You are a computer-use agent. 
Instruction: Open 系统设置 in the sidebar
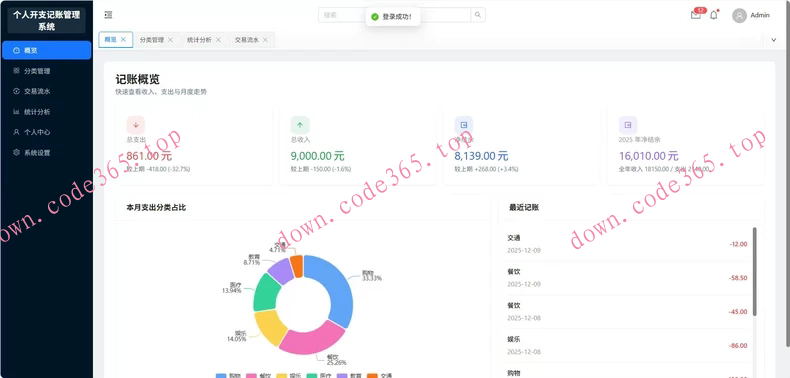46,152
